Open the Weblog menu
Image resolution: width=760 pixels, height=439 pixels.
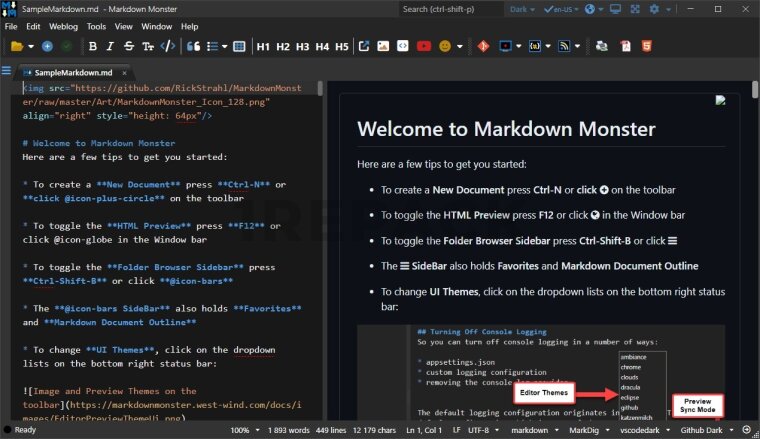click(x=63, y=26)
